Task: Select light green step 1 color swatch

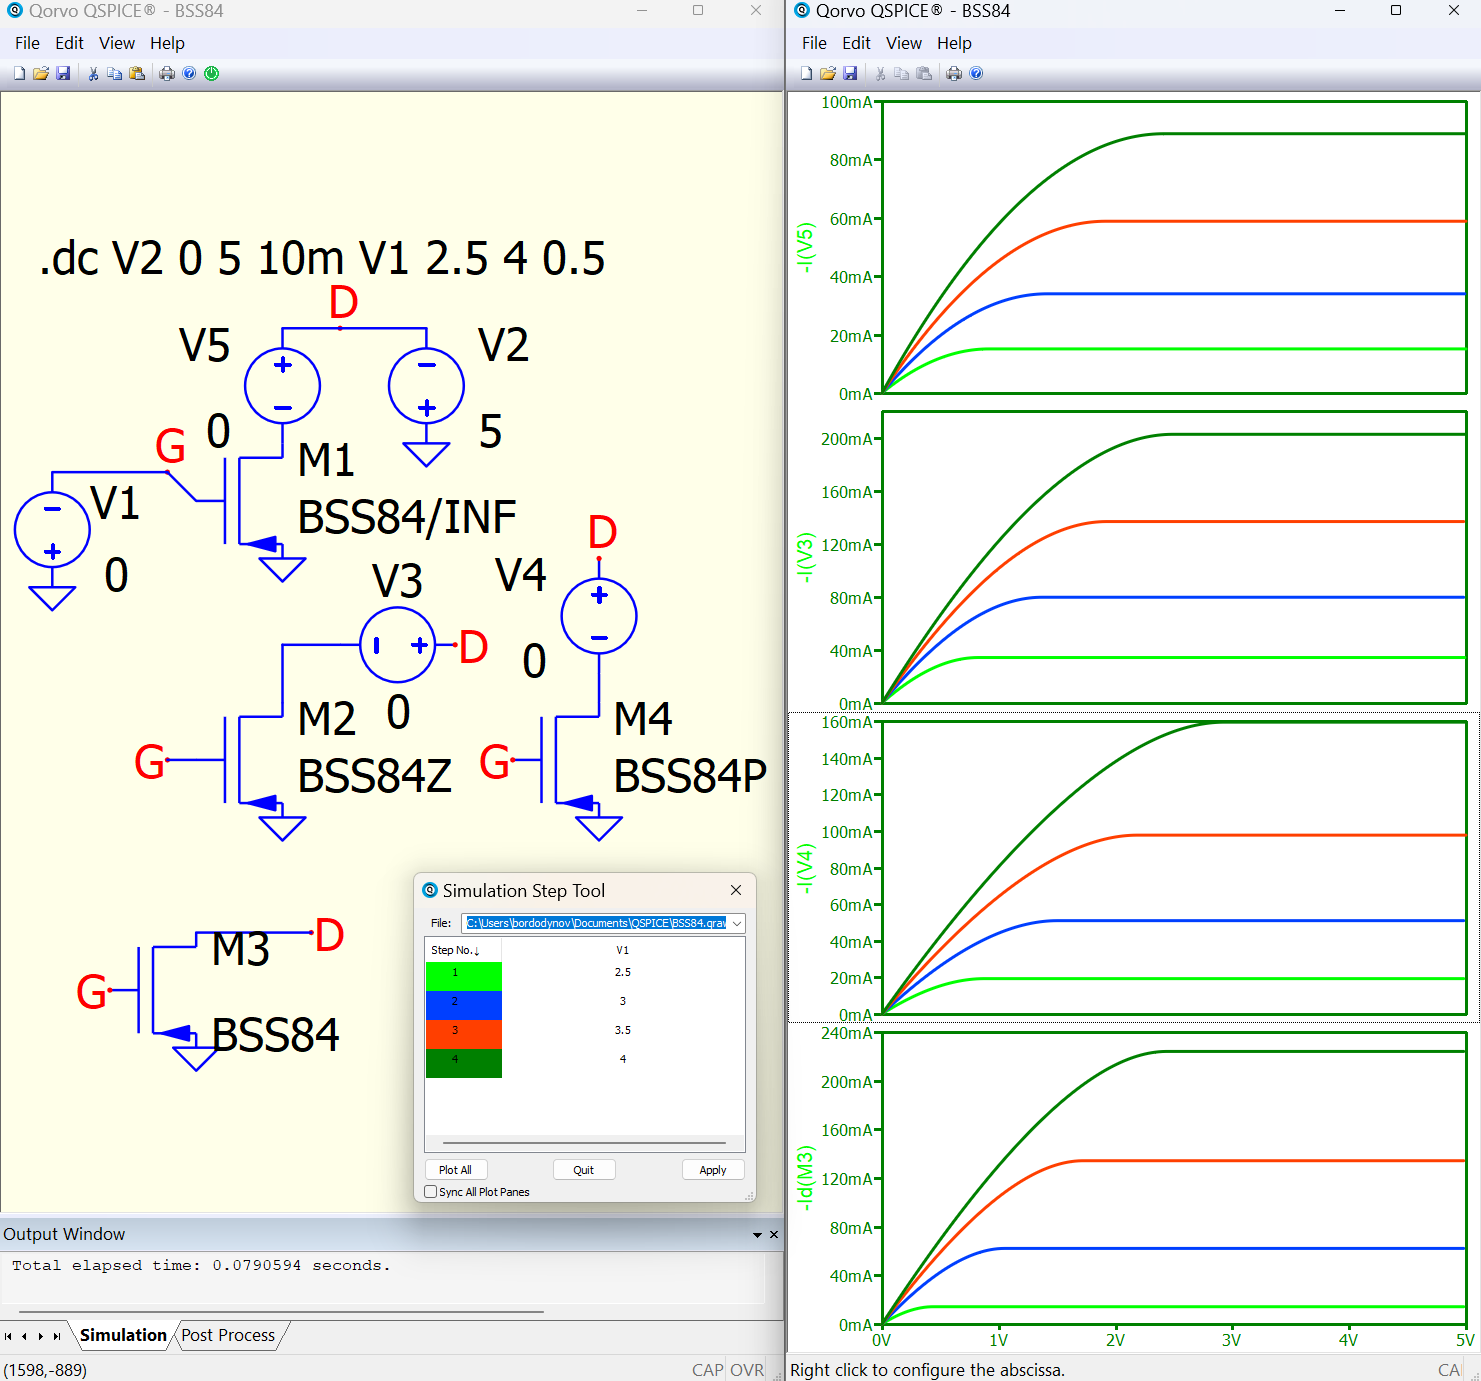Action: (464, 976)
